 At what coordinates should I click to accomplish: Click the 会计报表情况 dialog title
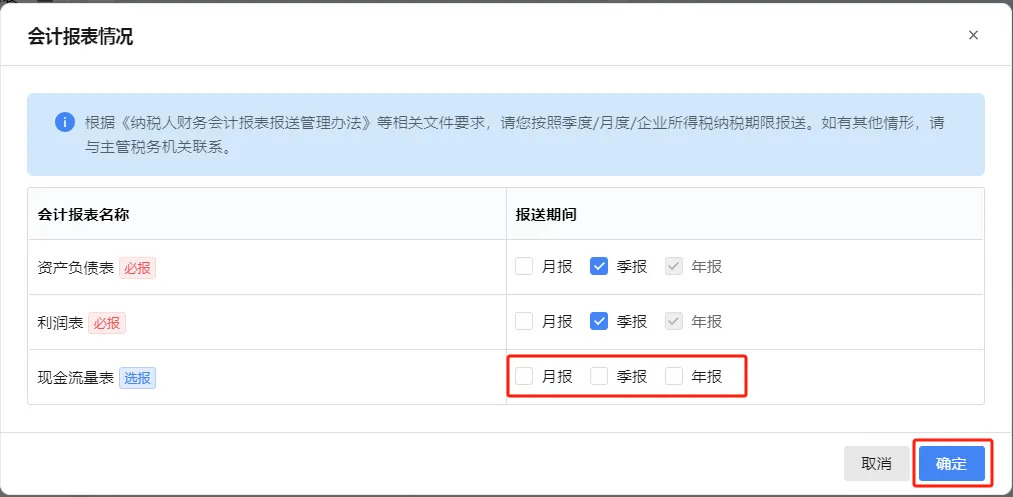[81, 37]
